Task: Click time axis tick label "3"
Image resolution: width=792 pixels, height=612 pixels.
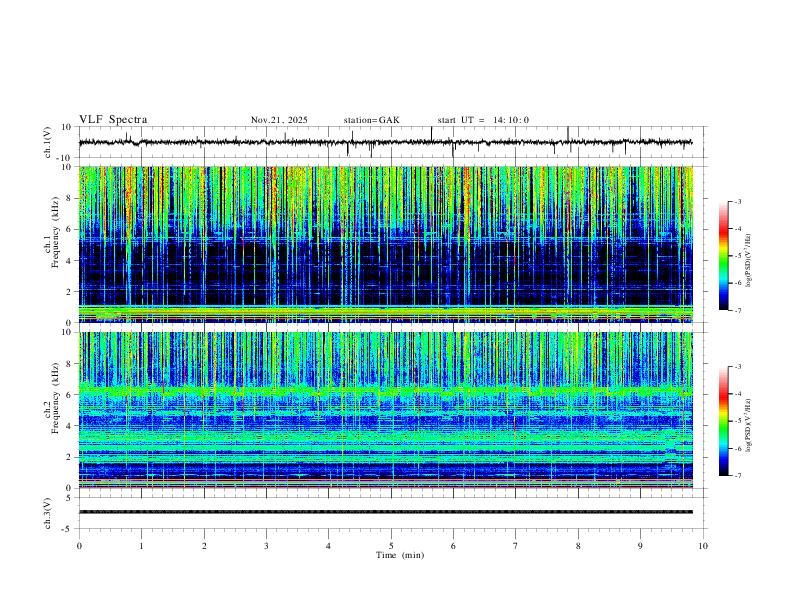Action: click(x=266, y=546)
